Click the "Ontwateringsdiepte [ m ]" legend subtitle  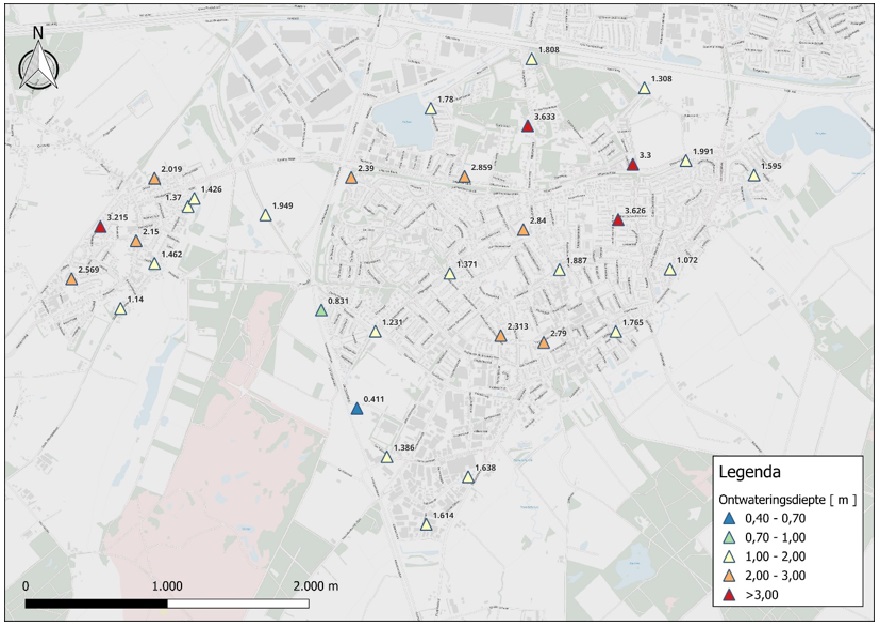[788, 499]
